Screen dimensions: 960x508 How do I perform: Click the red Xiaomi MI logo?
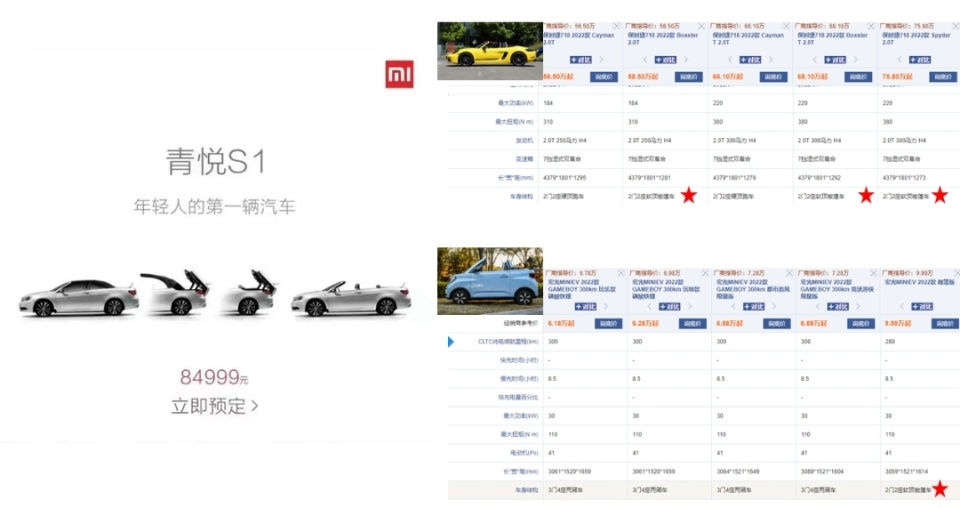click(x=399, y=74)
